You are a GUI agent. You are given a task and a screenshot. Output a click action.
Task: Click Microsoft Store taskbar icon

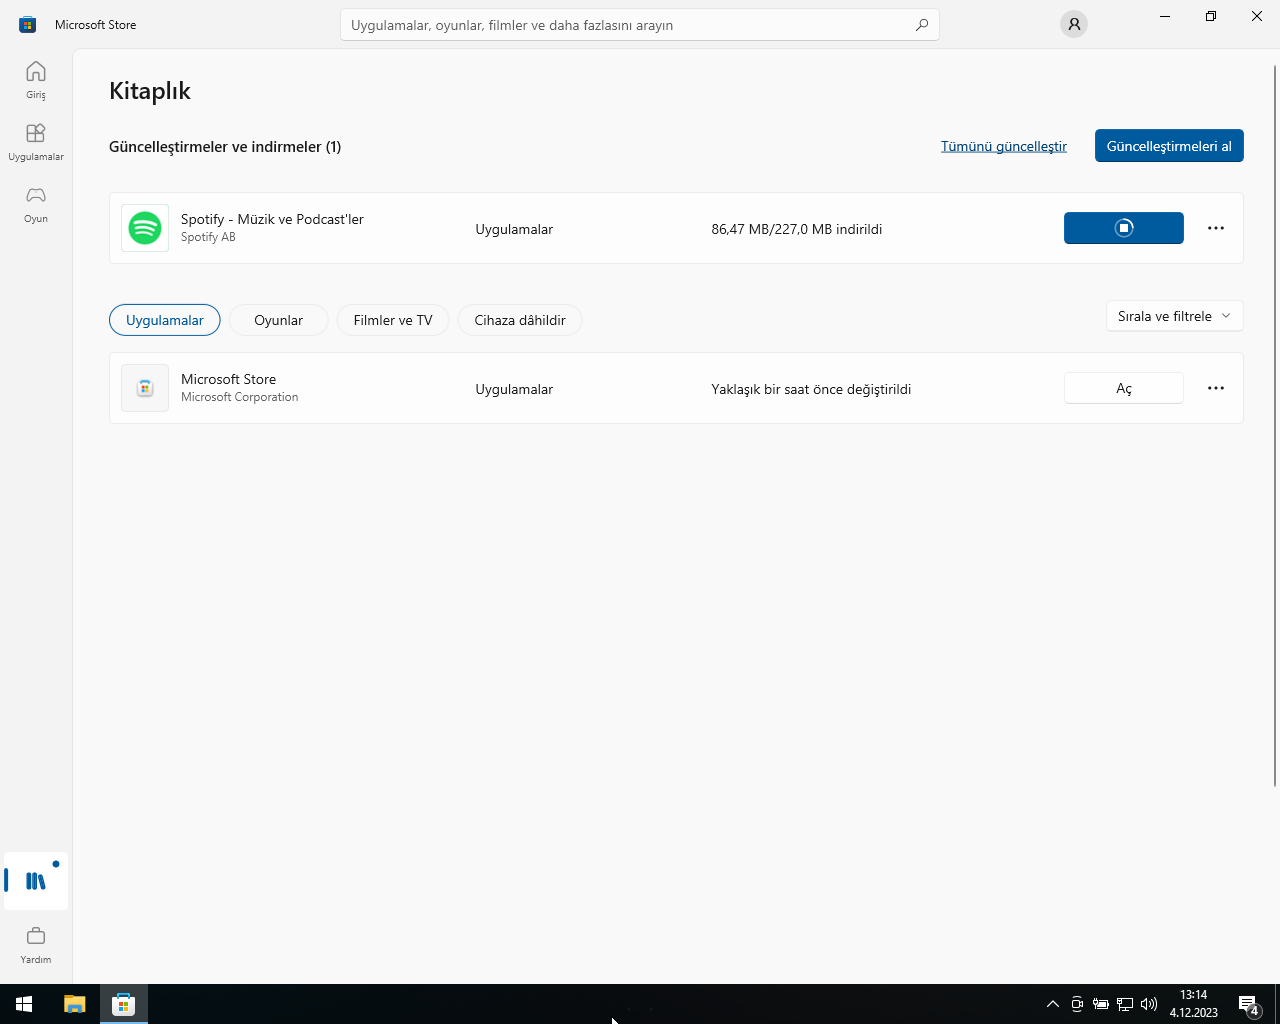124,1004
